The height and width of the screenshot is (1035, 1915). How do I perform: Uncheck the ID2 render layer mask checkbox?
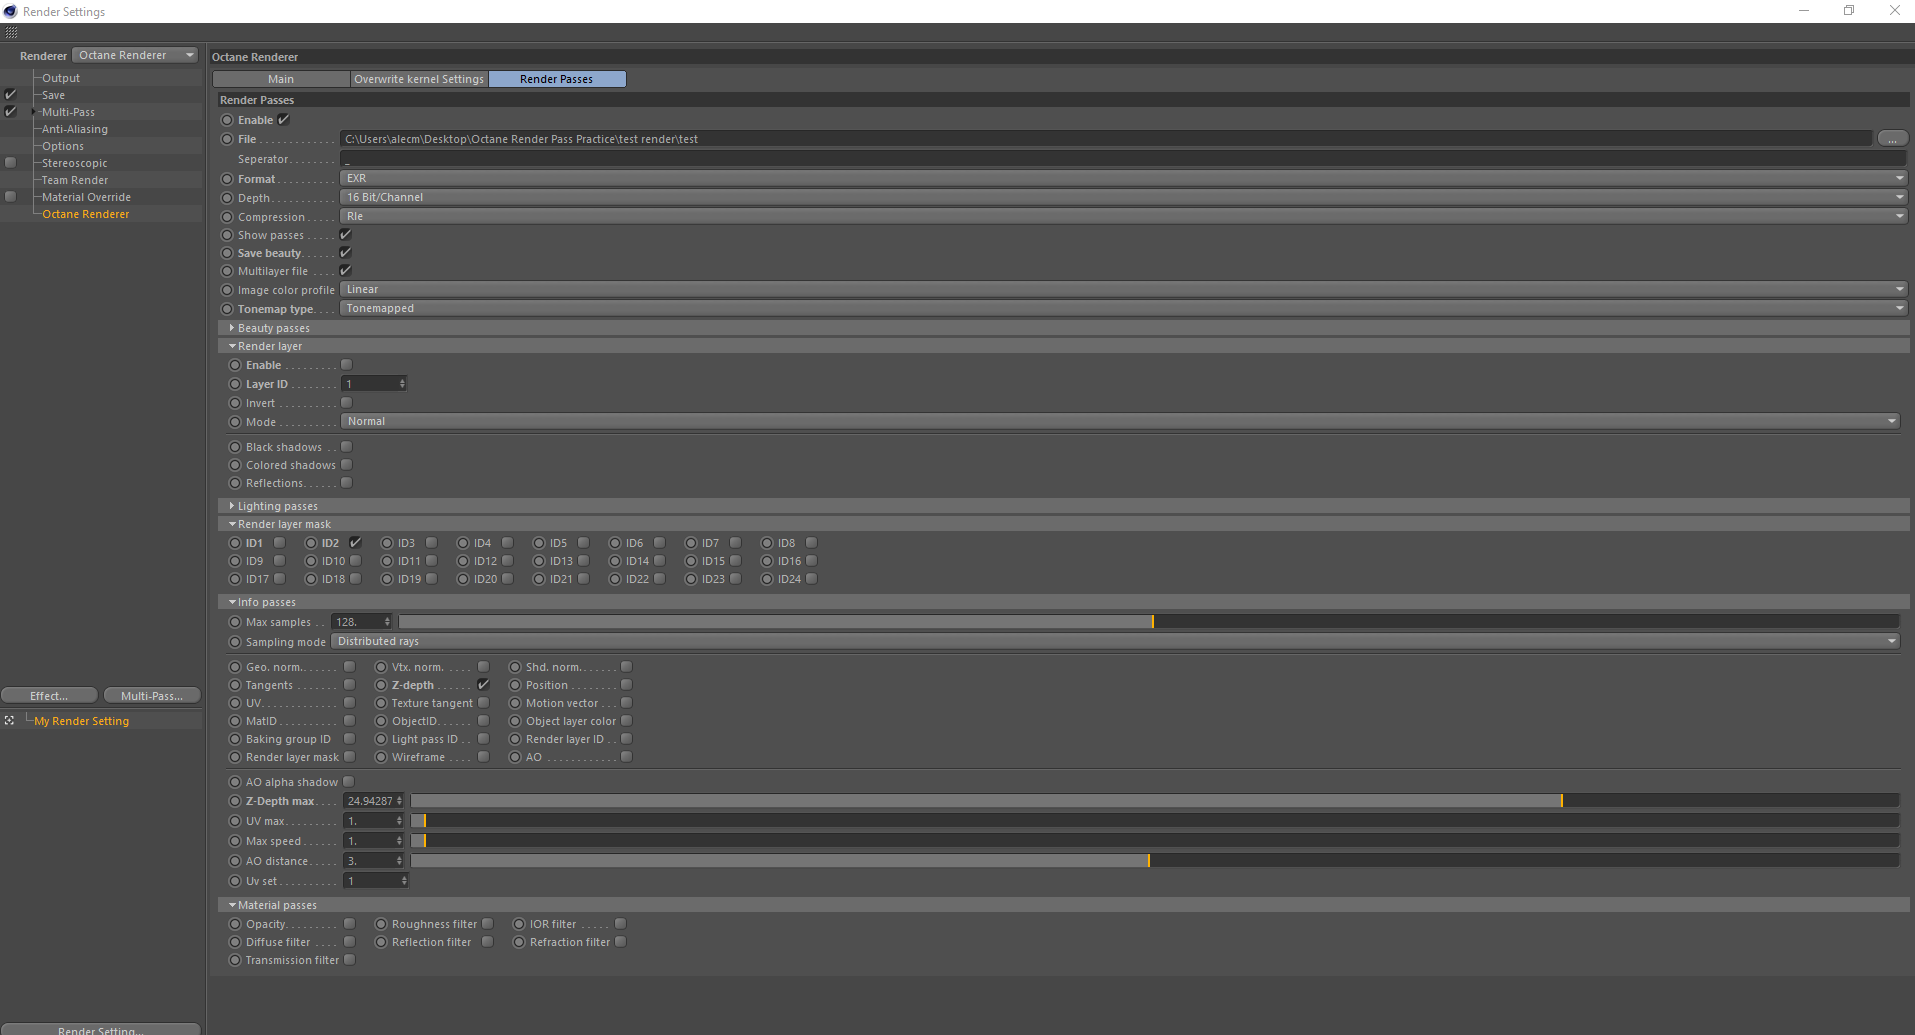[355, 543]
